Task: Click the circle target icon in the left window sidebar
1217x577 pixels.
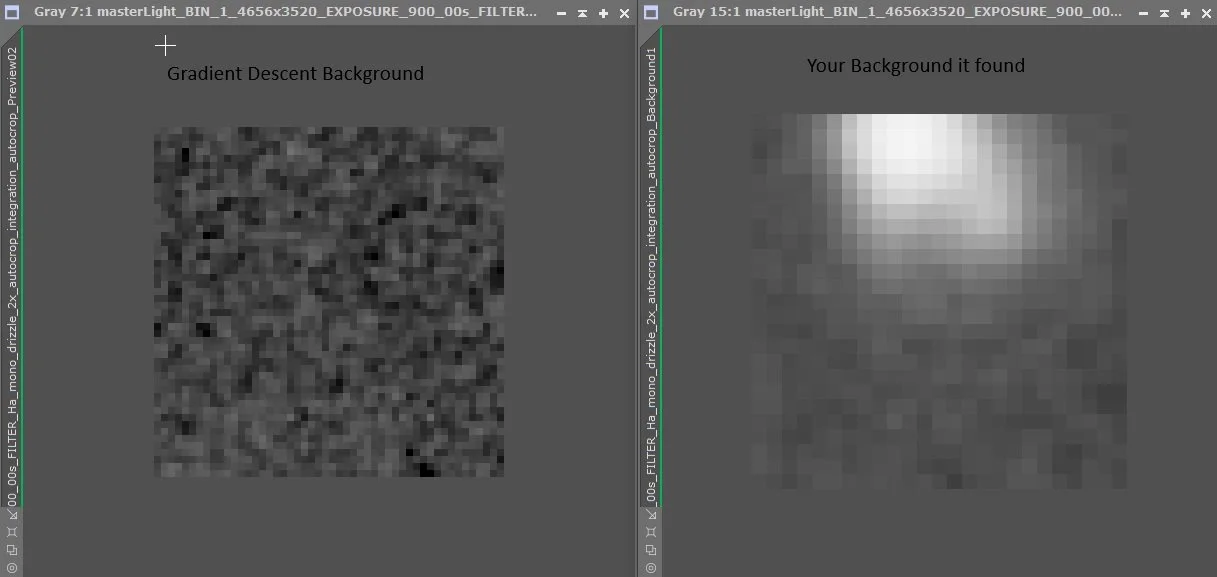Action: 12,567
